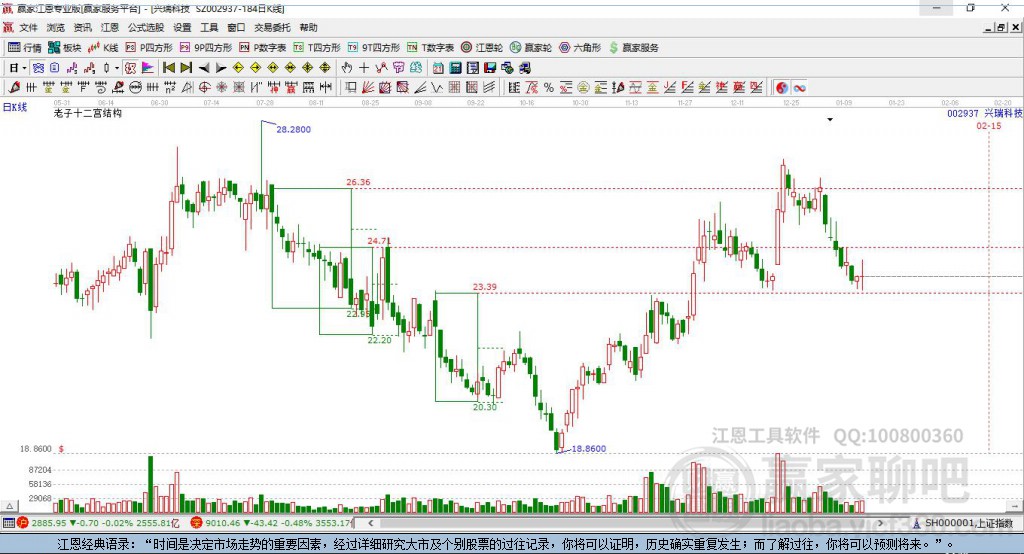Open the 交易委托 menu
Viewport: 1024px width, 554px height.
272,27
